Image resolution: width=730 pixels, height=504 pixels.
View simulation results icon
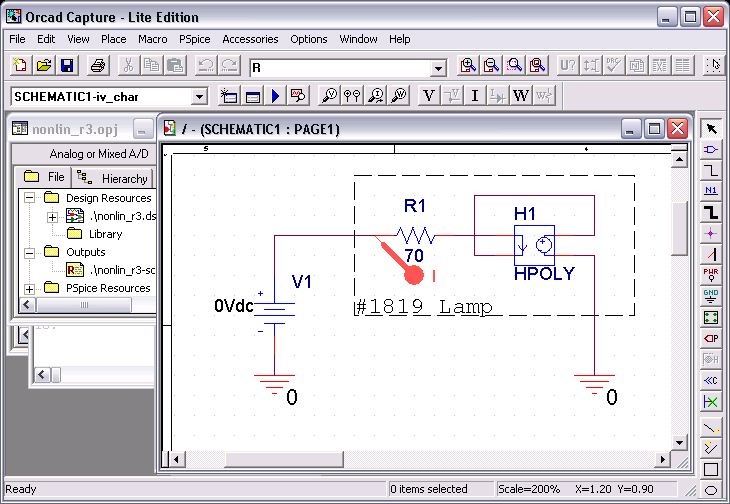pos(298,96)
